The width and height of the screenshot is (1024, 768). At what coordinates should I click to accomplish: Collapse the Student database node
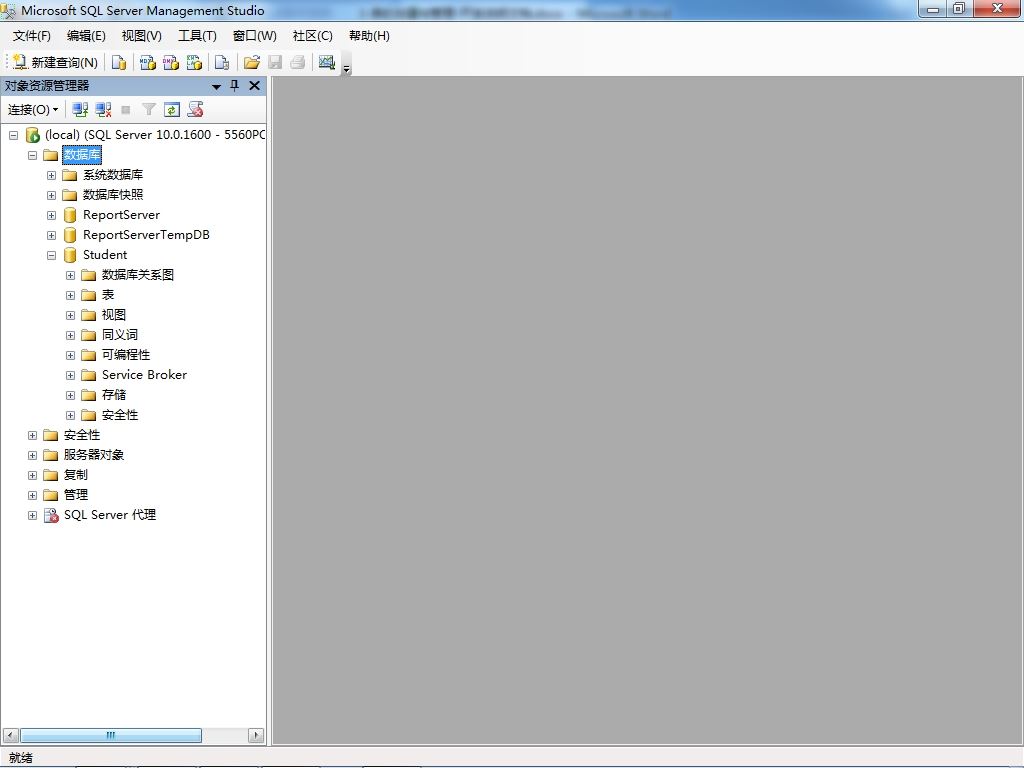click(x=51, y=255)
